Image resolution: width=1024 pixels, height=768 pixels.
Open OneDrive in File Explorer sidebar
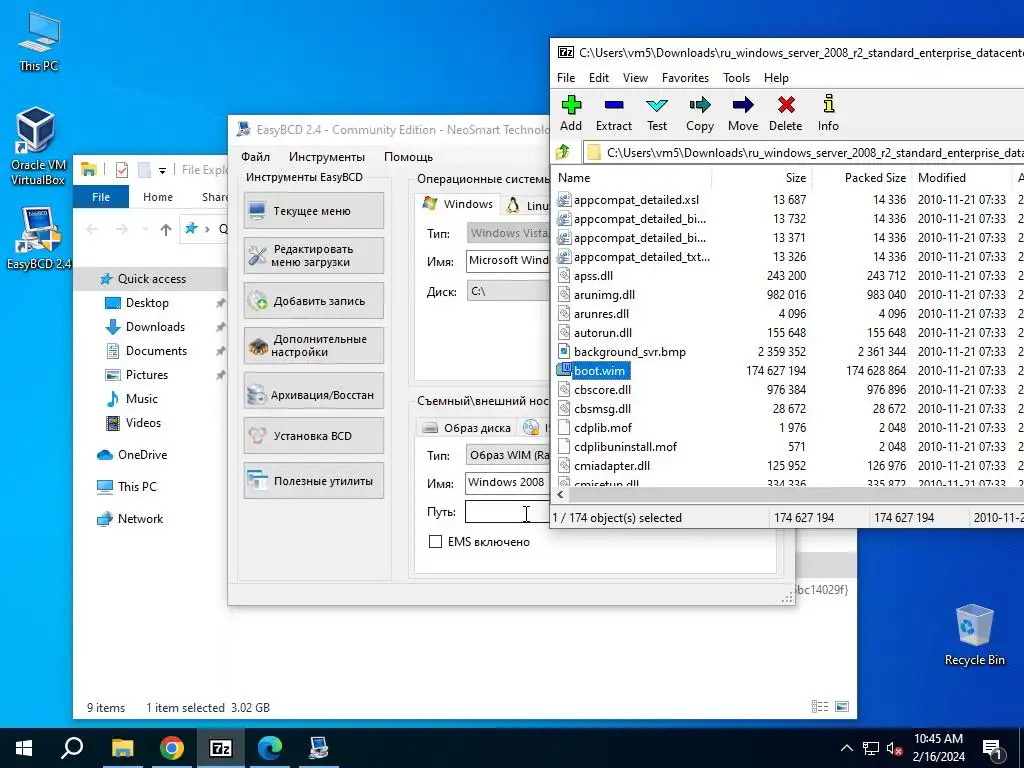142,455
